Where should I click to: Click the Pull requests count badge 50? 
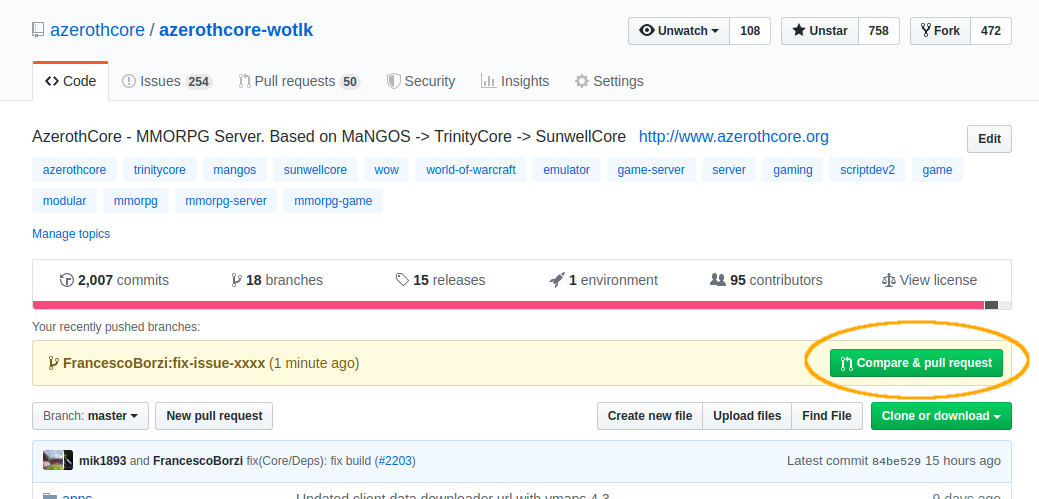[350, 82]
